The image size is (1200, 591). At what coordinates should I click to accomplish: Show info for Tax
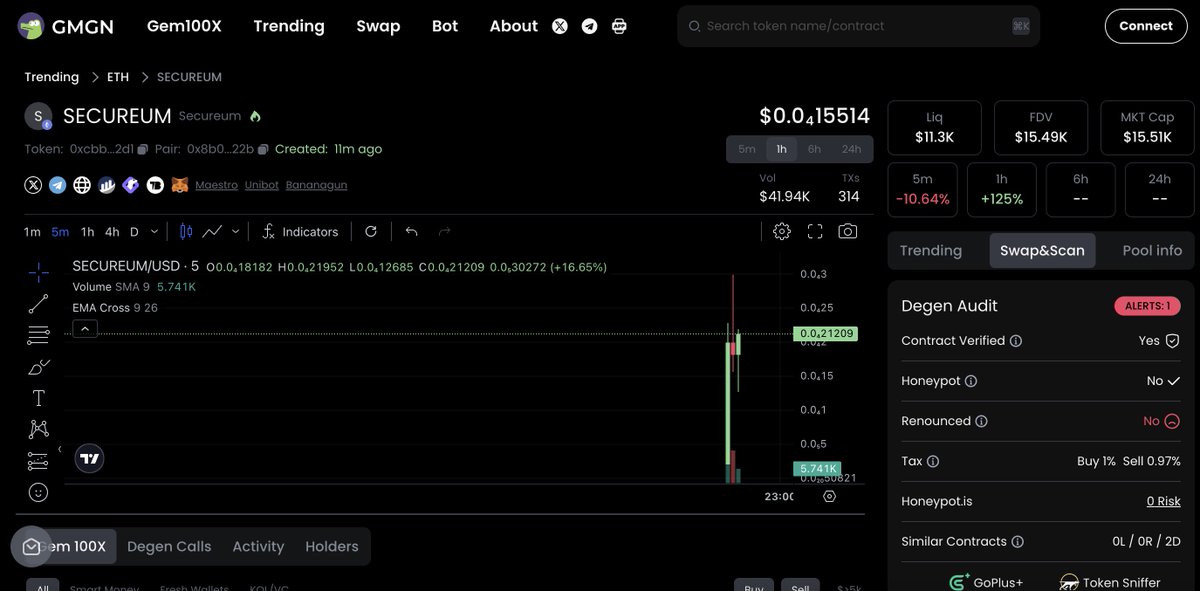(933, 461)
